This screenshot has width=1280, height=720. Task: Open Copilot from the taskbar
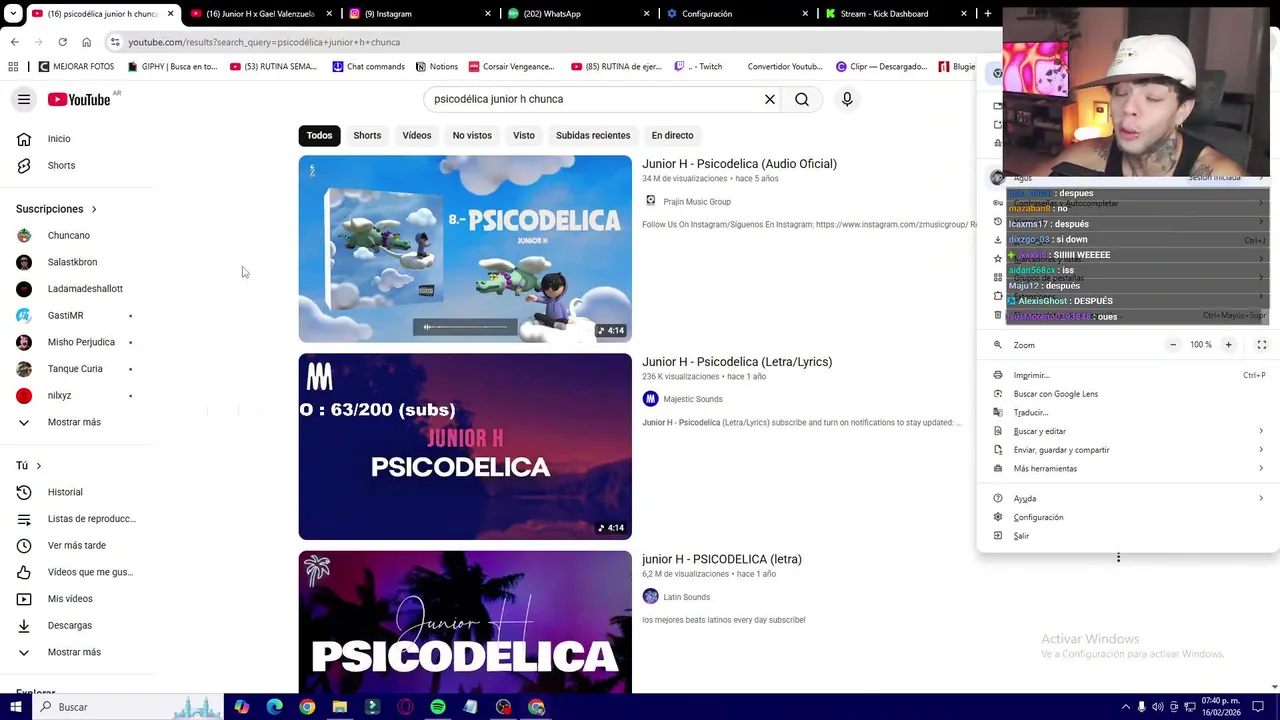[242, 707]
